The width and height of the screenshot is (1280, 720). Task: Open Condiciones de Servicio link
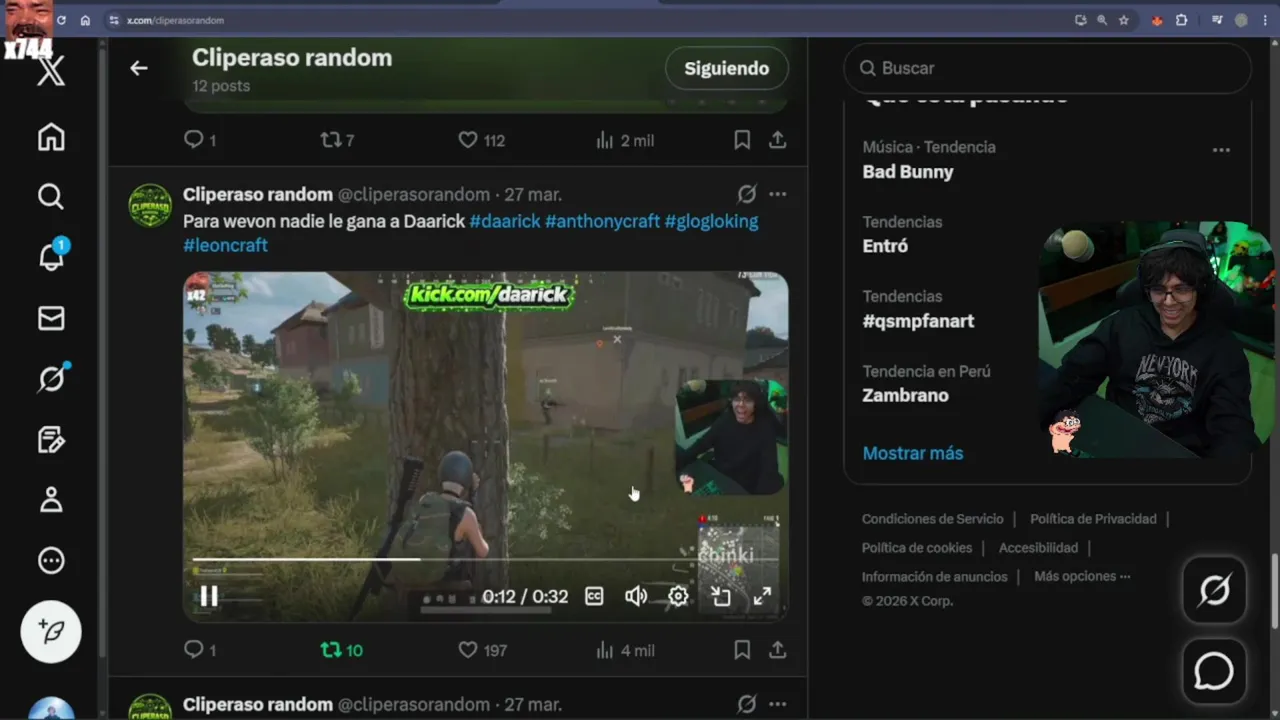[x=932, y=519]
